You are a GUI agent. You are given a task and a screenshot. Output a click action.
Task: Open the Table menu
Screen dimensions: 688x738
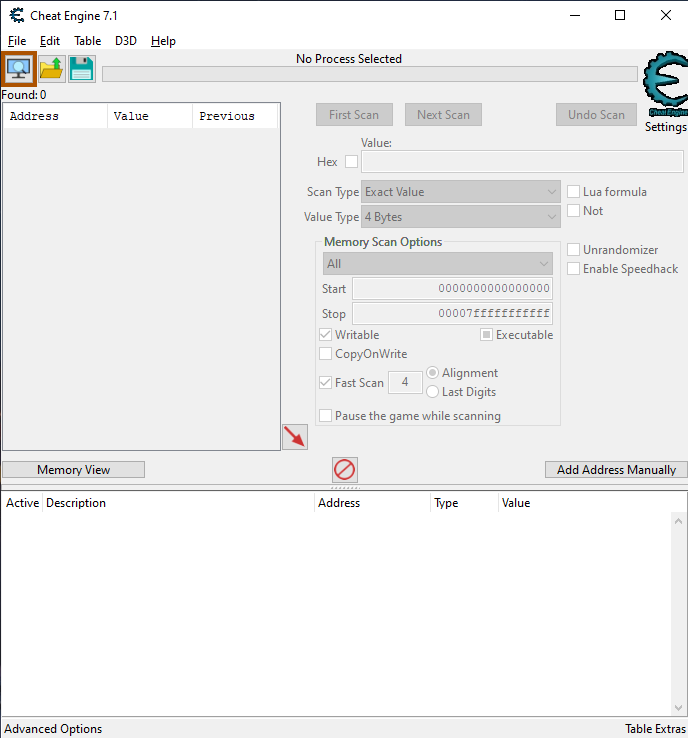click(88, 41)
